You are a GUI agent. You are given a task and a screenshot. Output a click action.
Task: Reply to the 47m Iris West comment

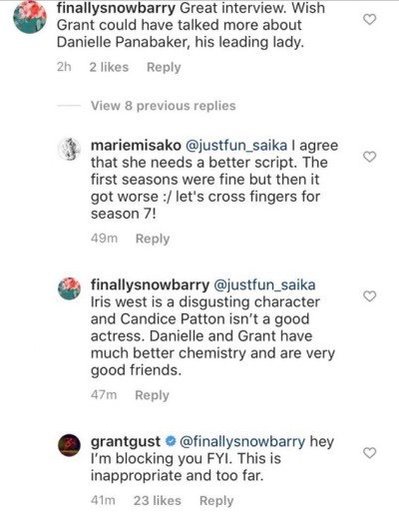tap(152, 395)
